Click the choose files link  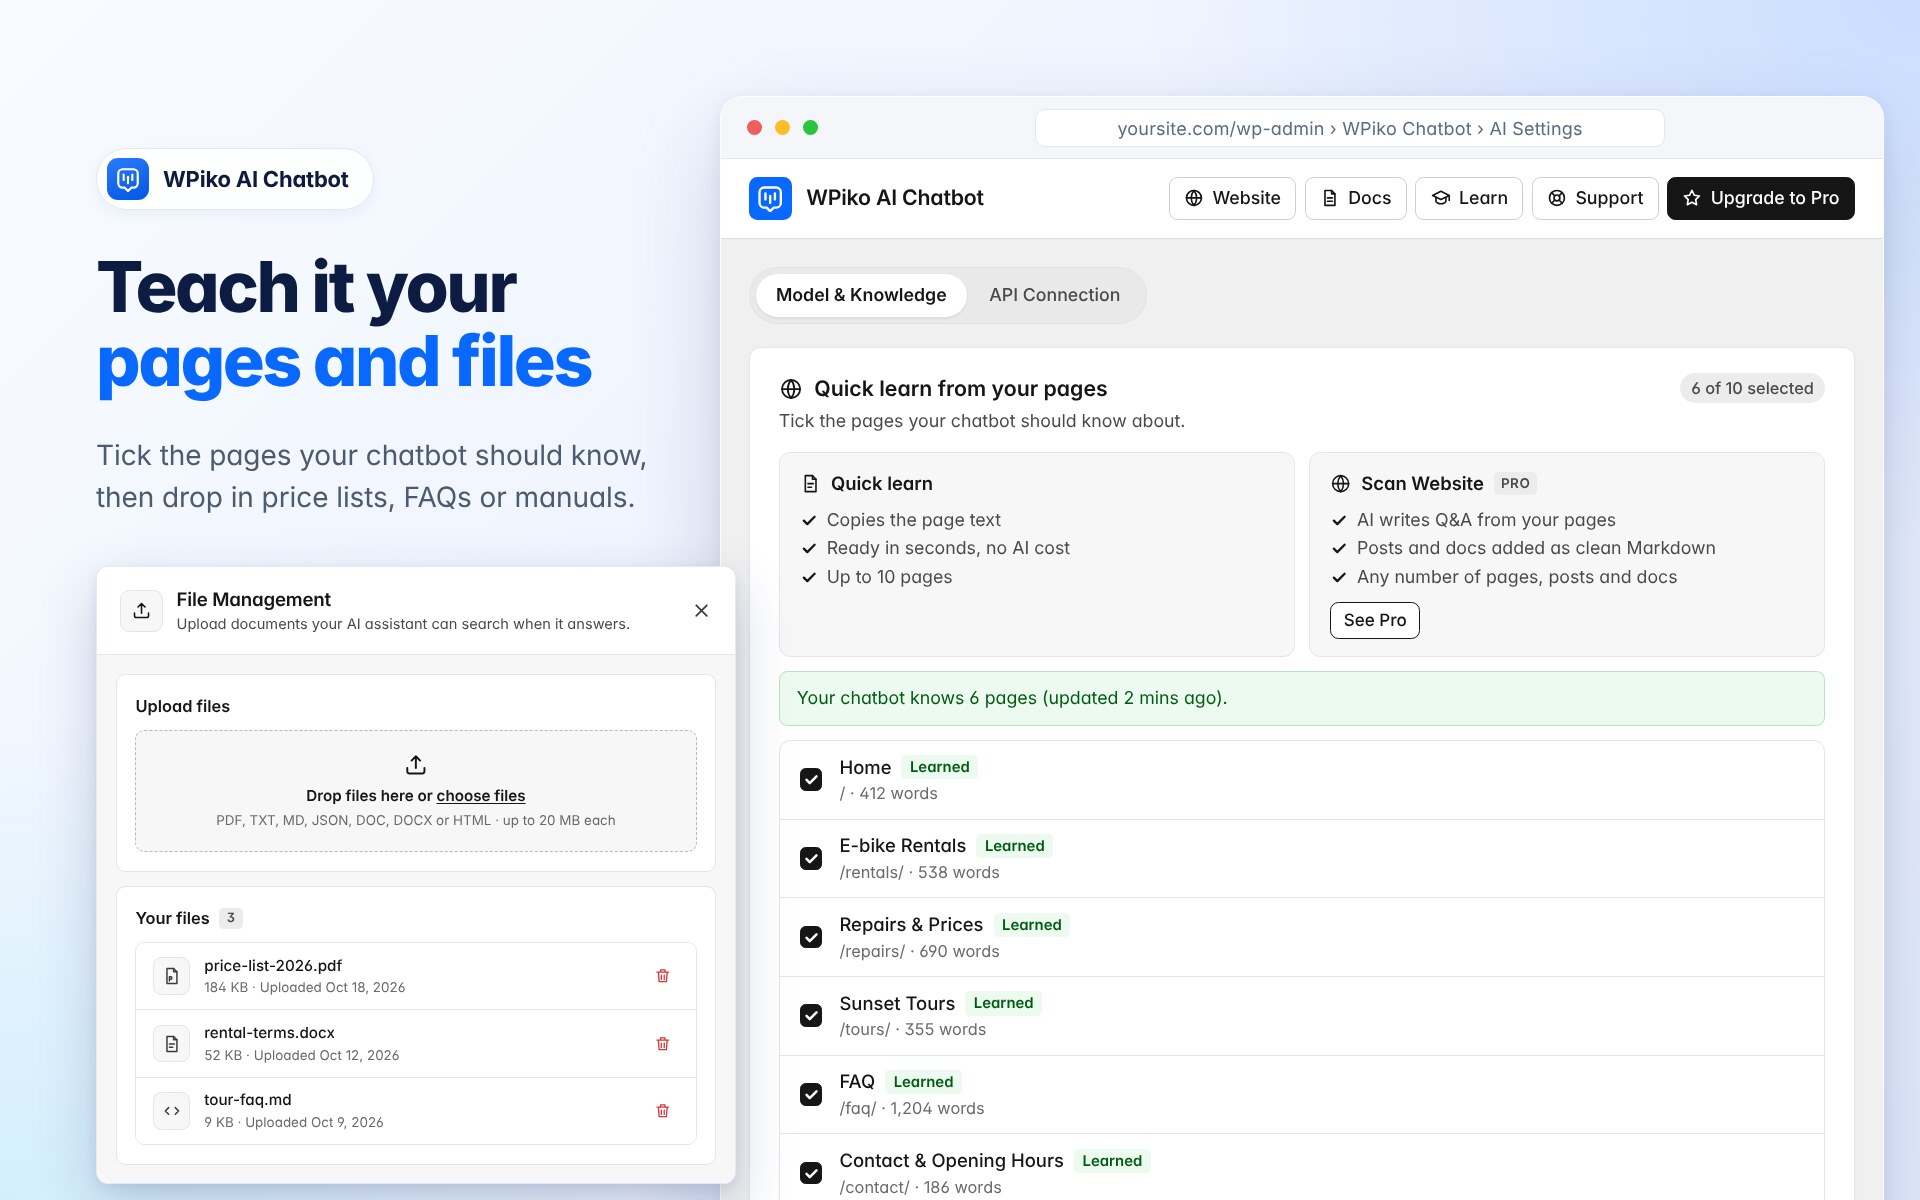[481, 796]
